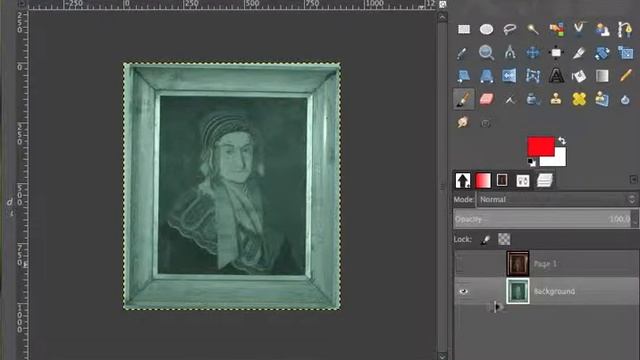This screenshot has width=640, height=360.
Task: Open image menu button at ruler corner
Action: (22, 4)
